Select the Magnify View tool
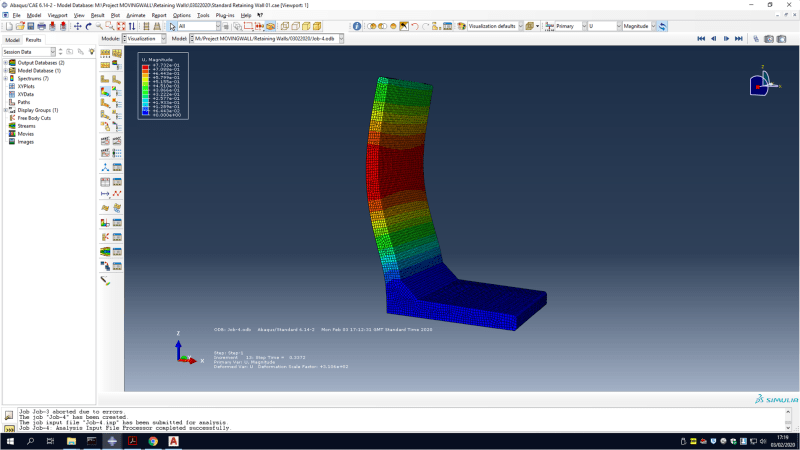This screenshot has width=800, height=450. click(99, 26)
